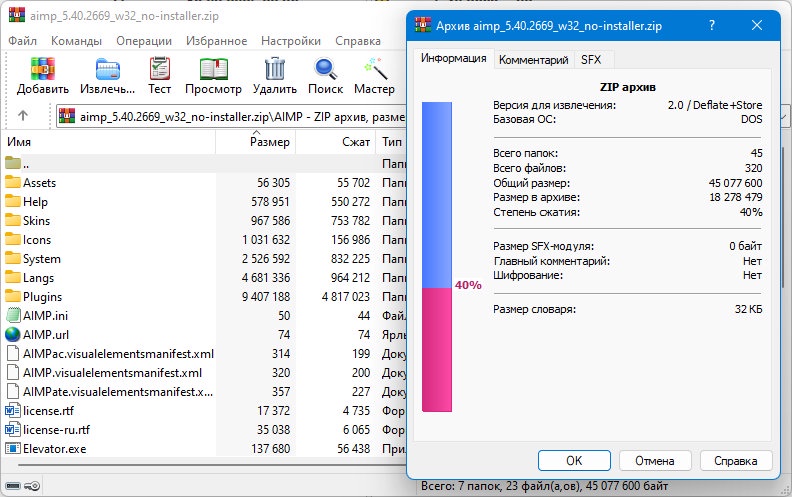Launch the Мастер wizard wand icon
792x497 pixels.
[x=375, y=69]
